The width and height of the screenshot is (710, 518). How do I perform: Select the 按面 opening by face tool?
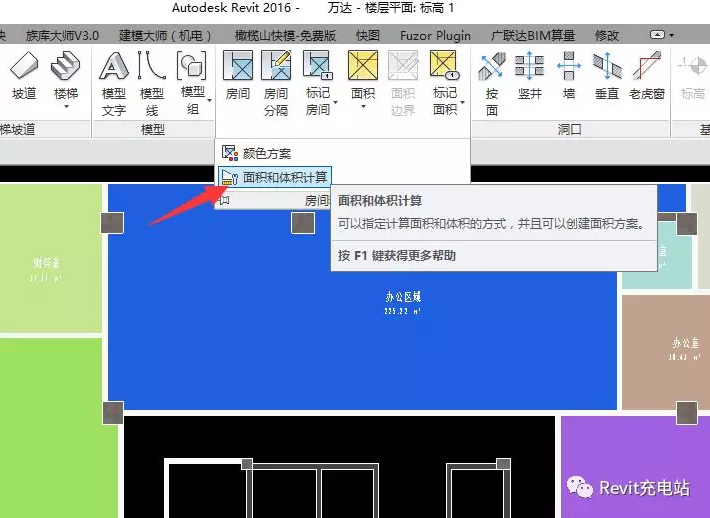(492, 83)
